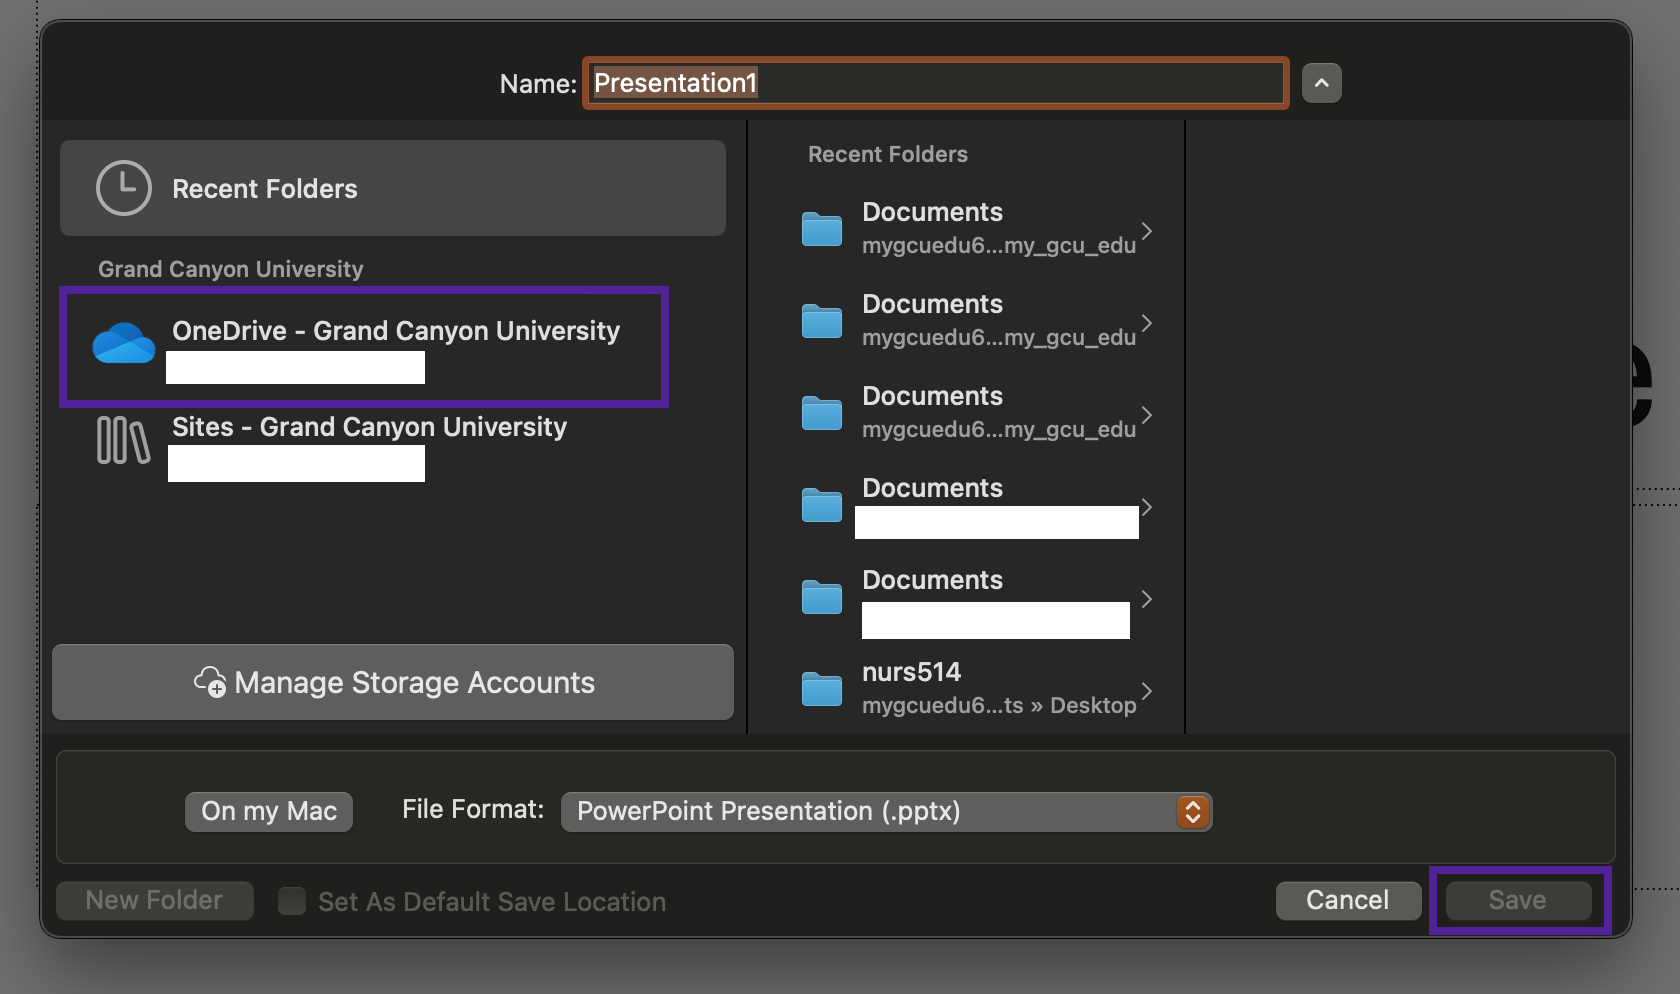Image resolution: width=1680 pixels, height=994 pixels.
Task: Expand the nurs514 folder chevron
Action: (1147, 691)
